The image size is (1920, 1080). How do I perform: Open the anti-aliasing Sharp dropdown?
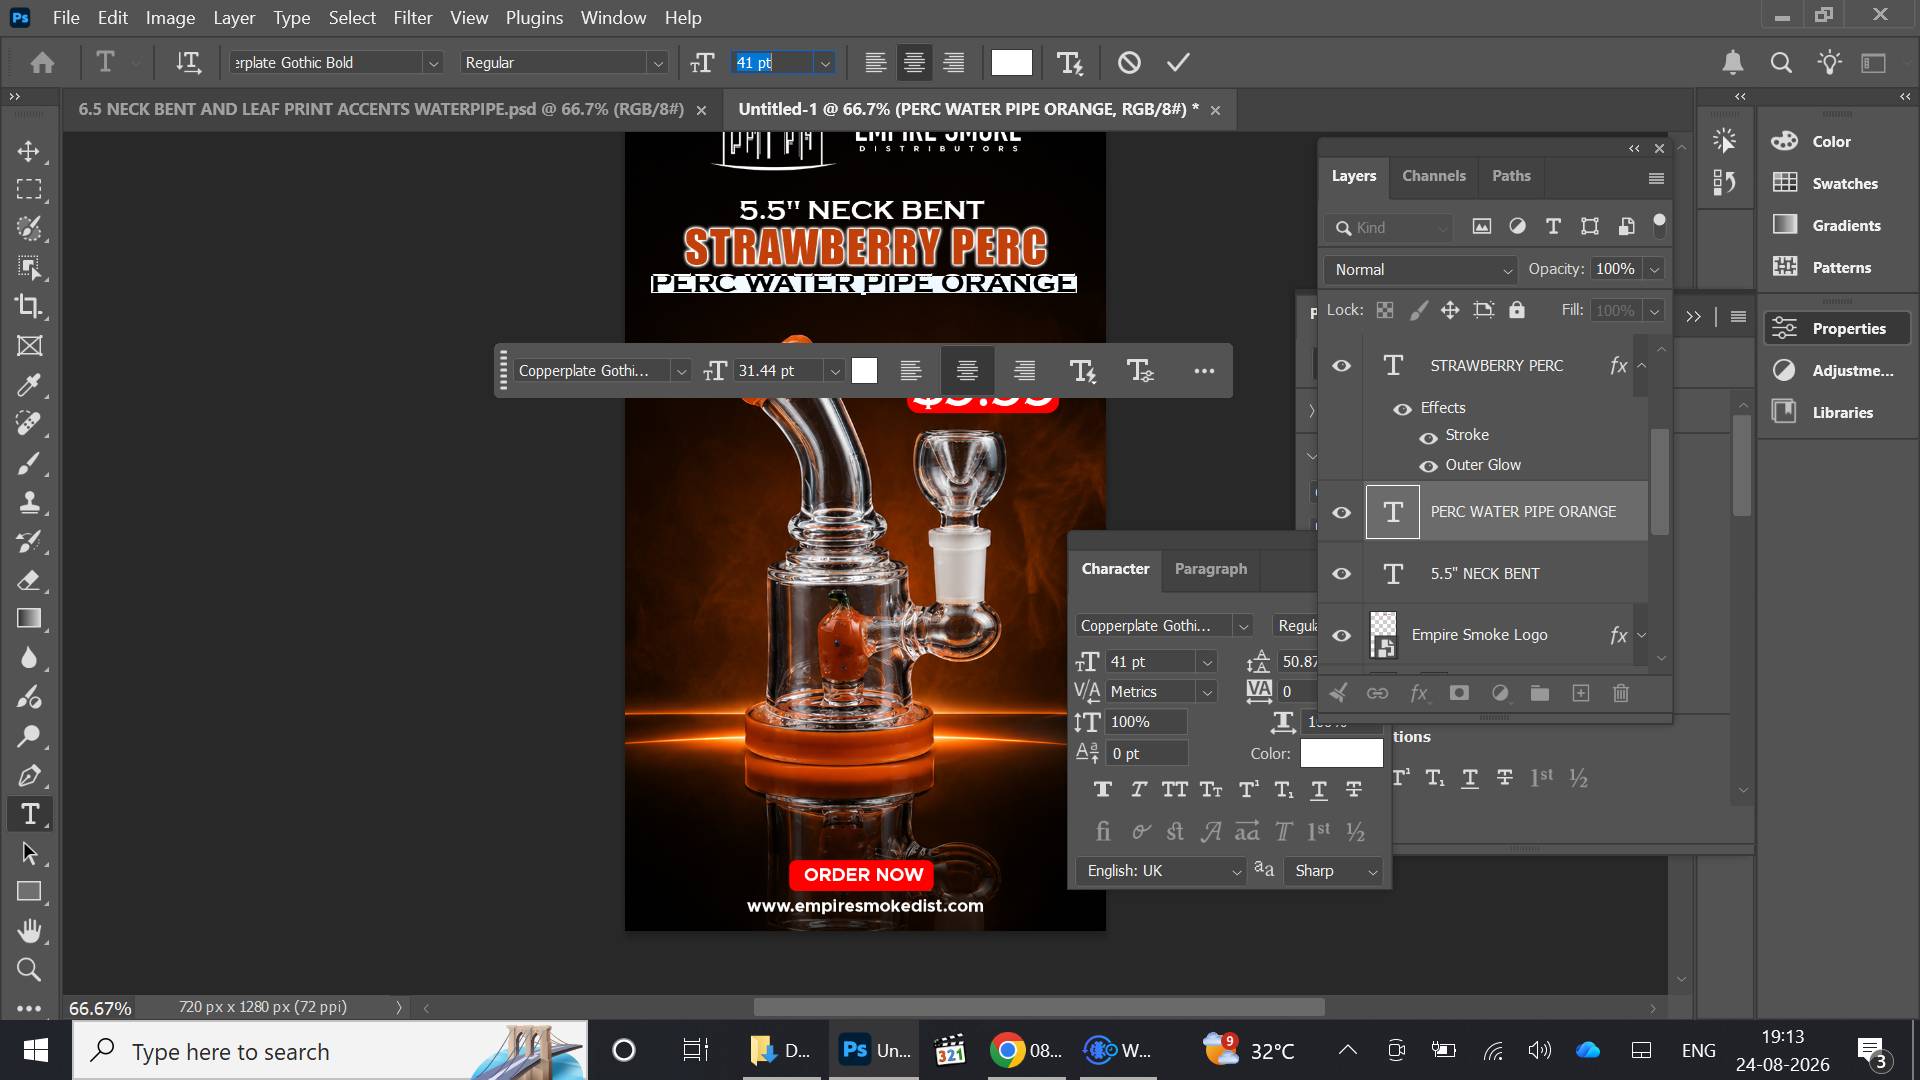click(x=1335, y=871)
